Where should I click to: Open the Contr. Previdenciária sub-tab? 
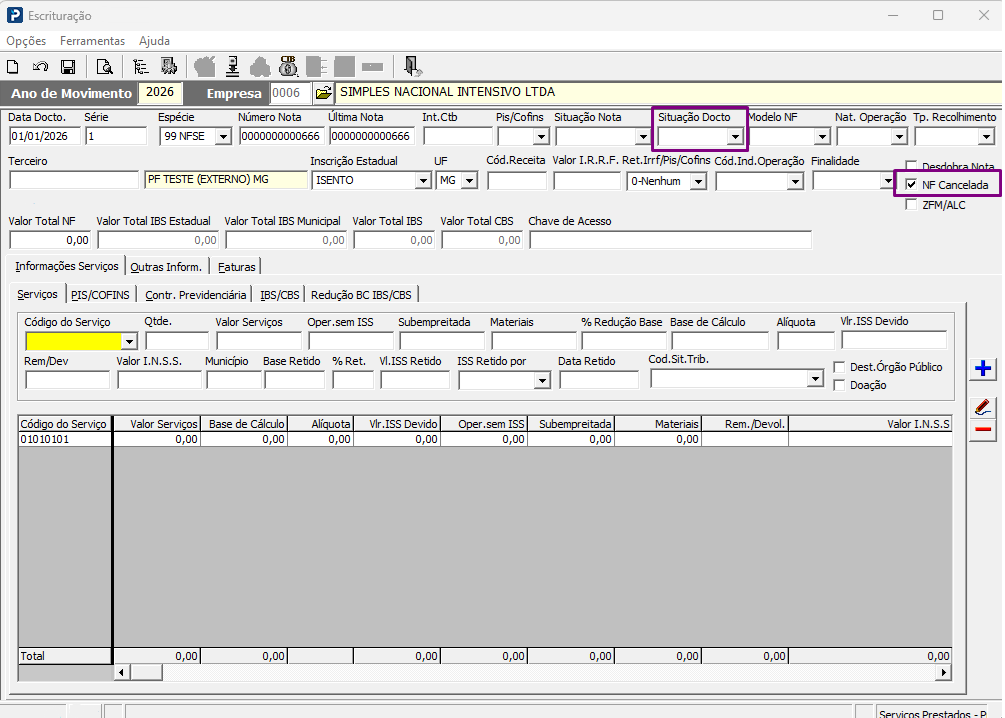click(195, 295)
